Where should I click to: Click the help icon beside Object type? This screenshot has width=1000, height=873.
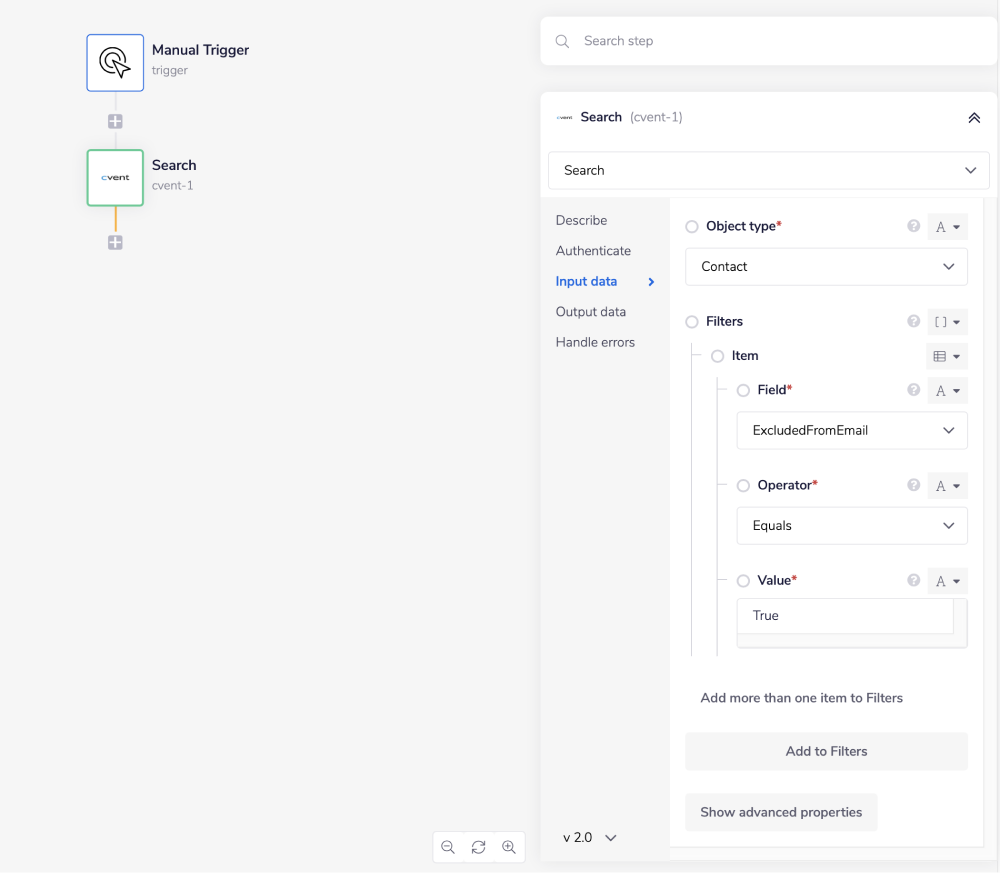pos(913,226)
